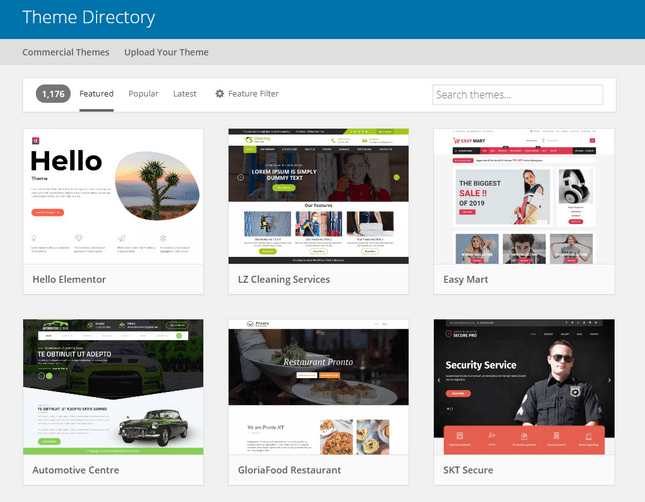This screenshot has width=645, height=502.
Task: Click the Feature Filter gear icon
Action: [220, 94]
